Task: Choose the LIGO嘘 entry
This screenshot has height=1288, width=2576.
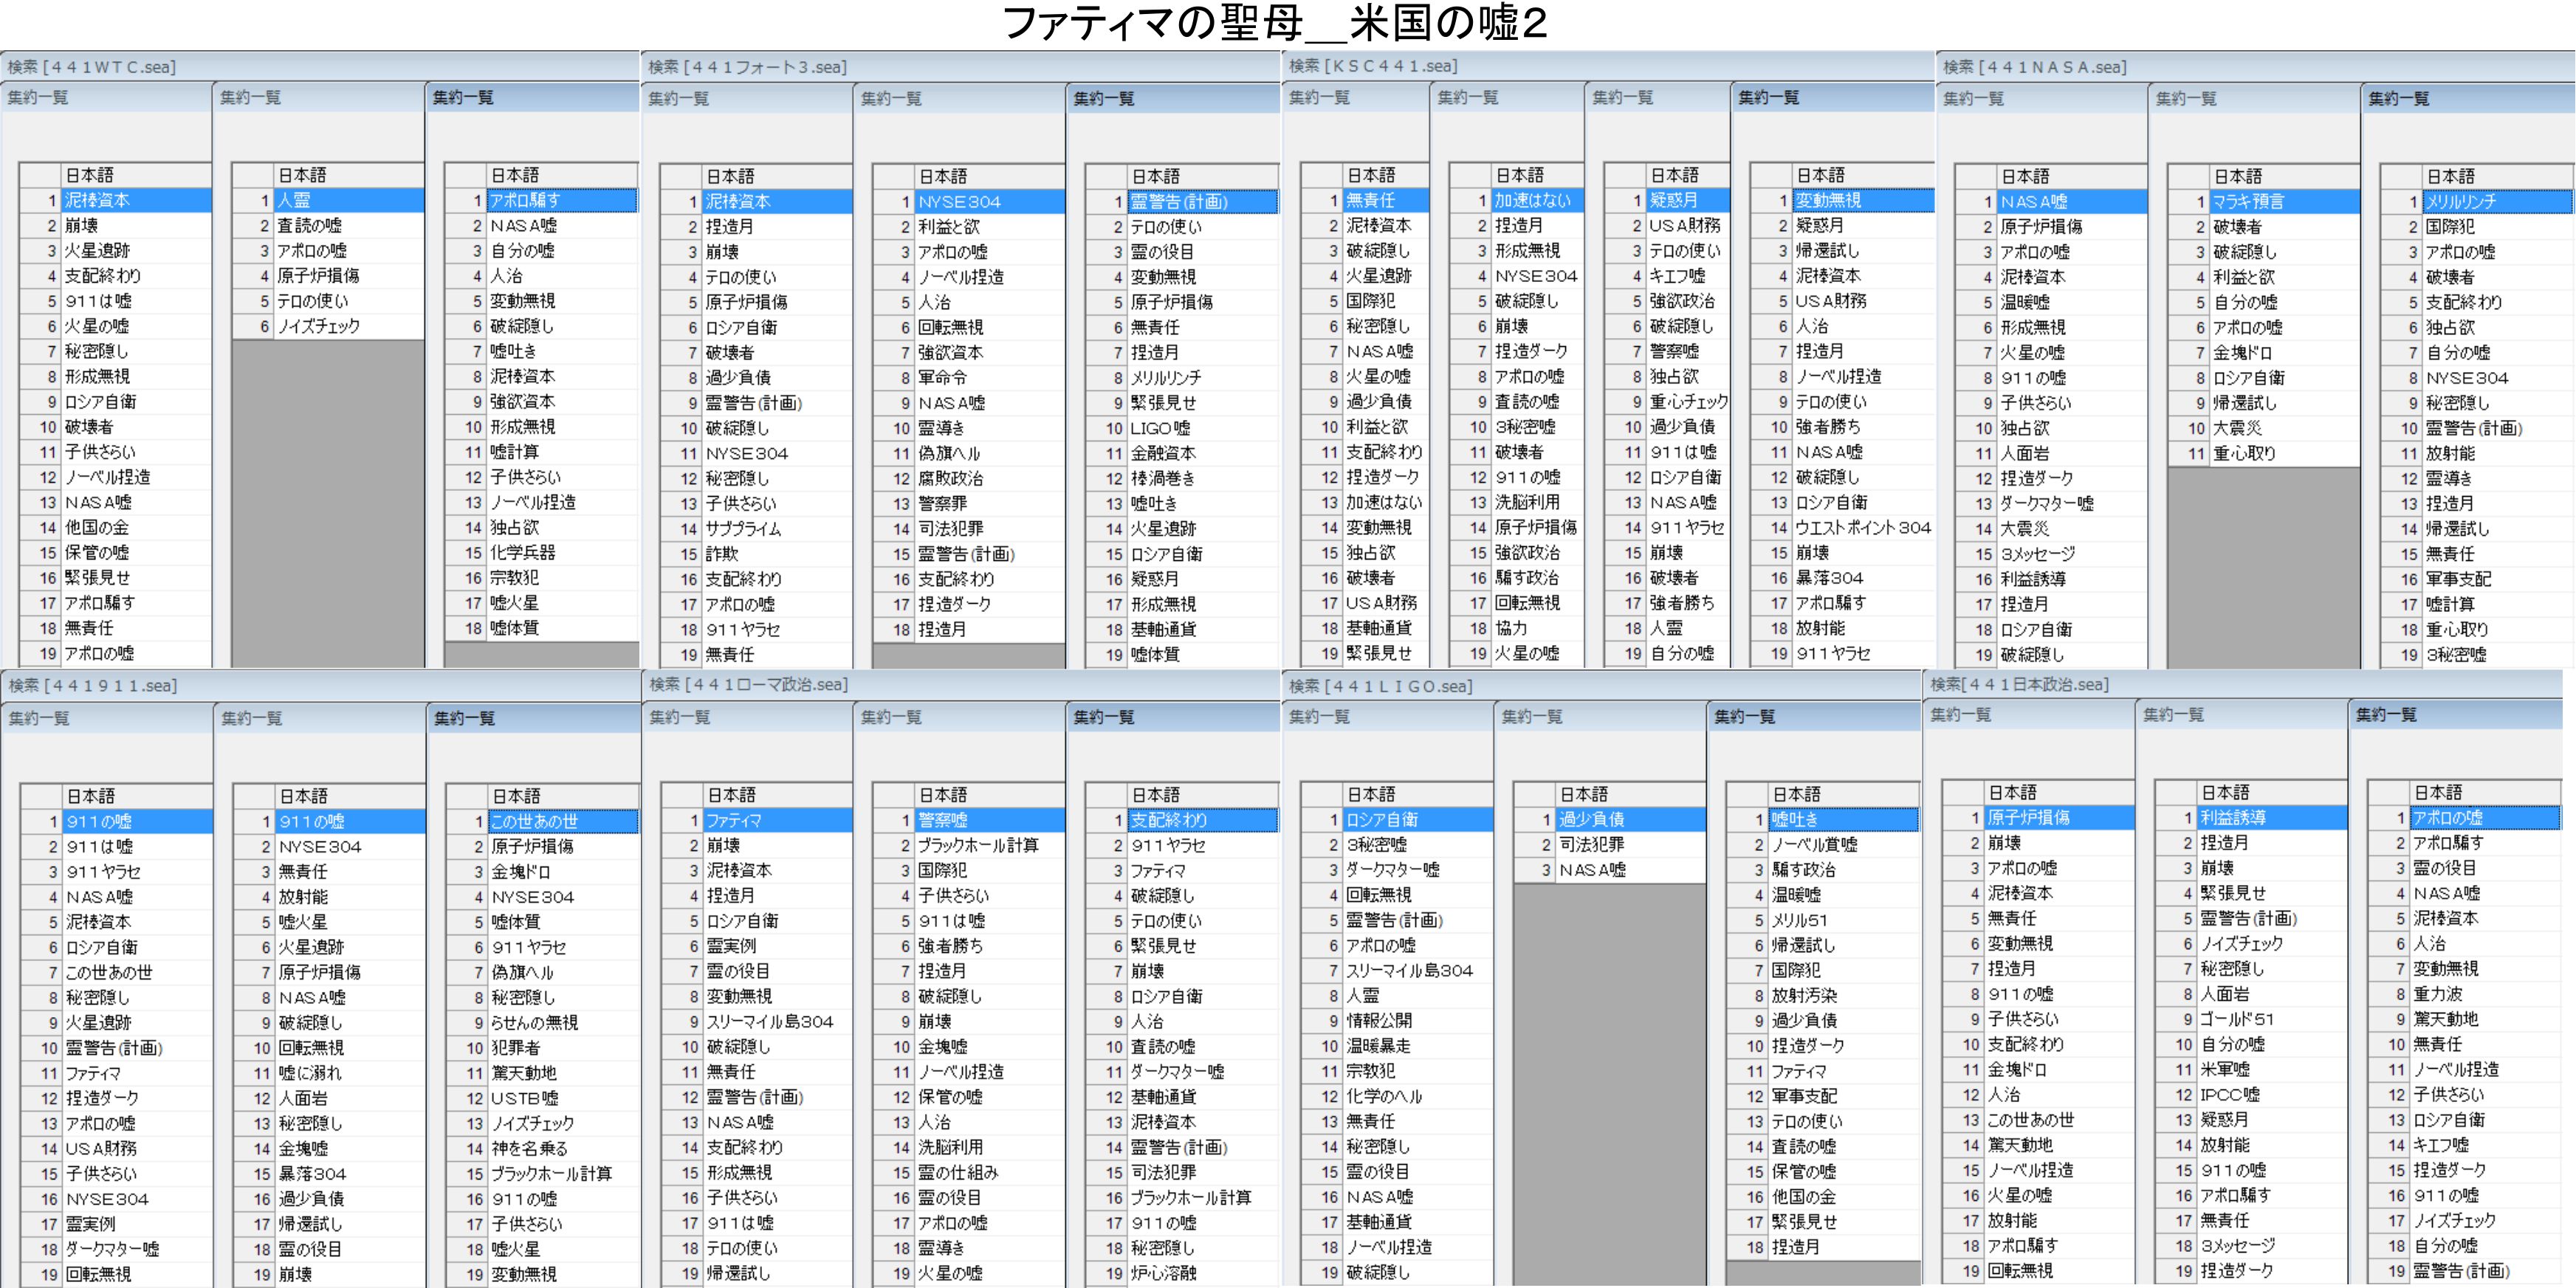Action: tap(1160, 428)
